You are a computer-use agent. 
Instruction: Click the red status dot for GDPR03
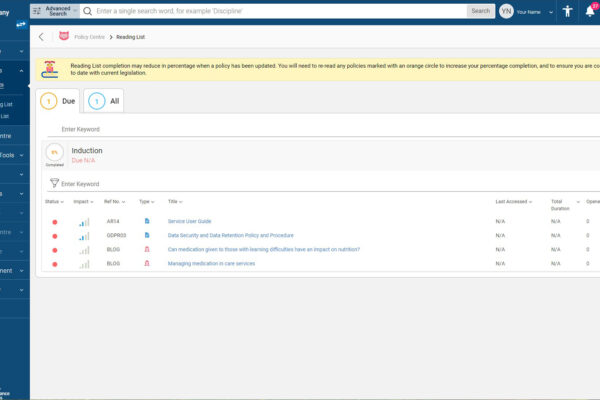pos(55,236)
